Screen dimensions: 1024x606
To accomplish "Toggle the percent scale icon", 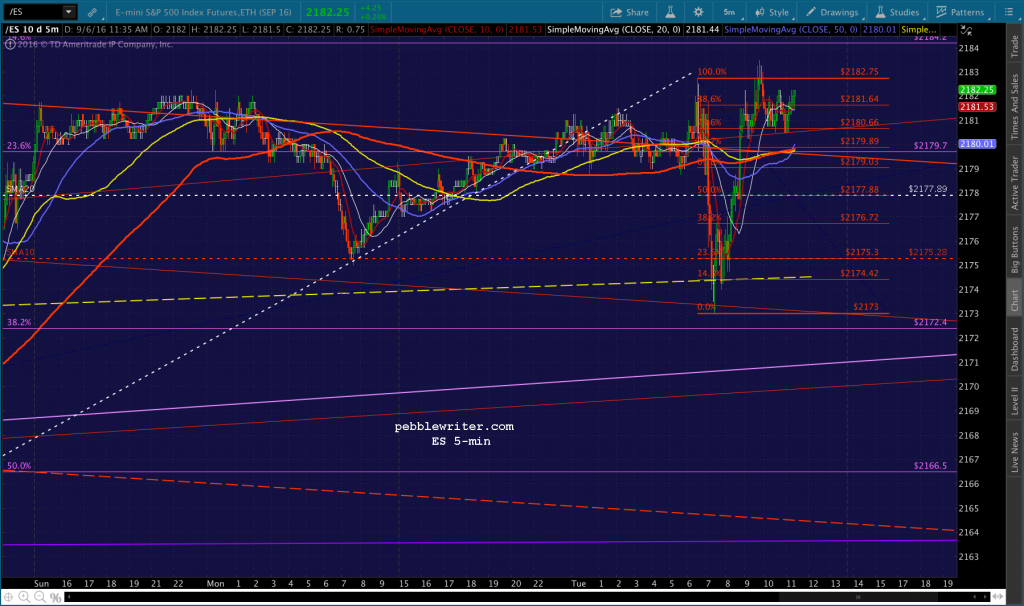I will tap(56, 598).
